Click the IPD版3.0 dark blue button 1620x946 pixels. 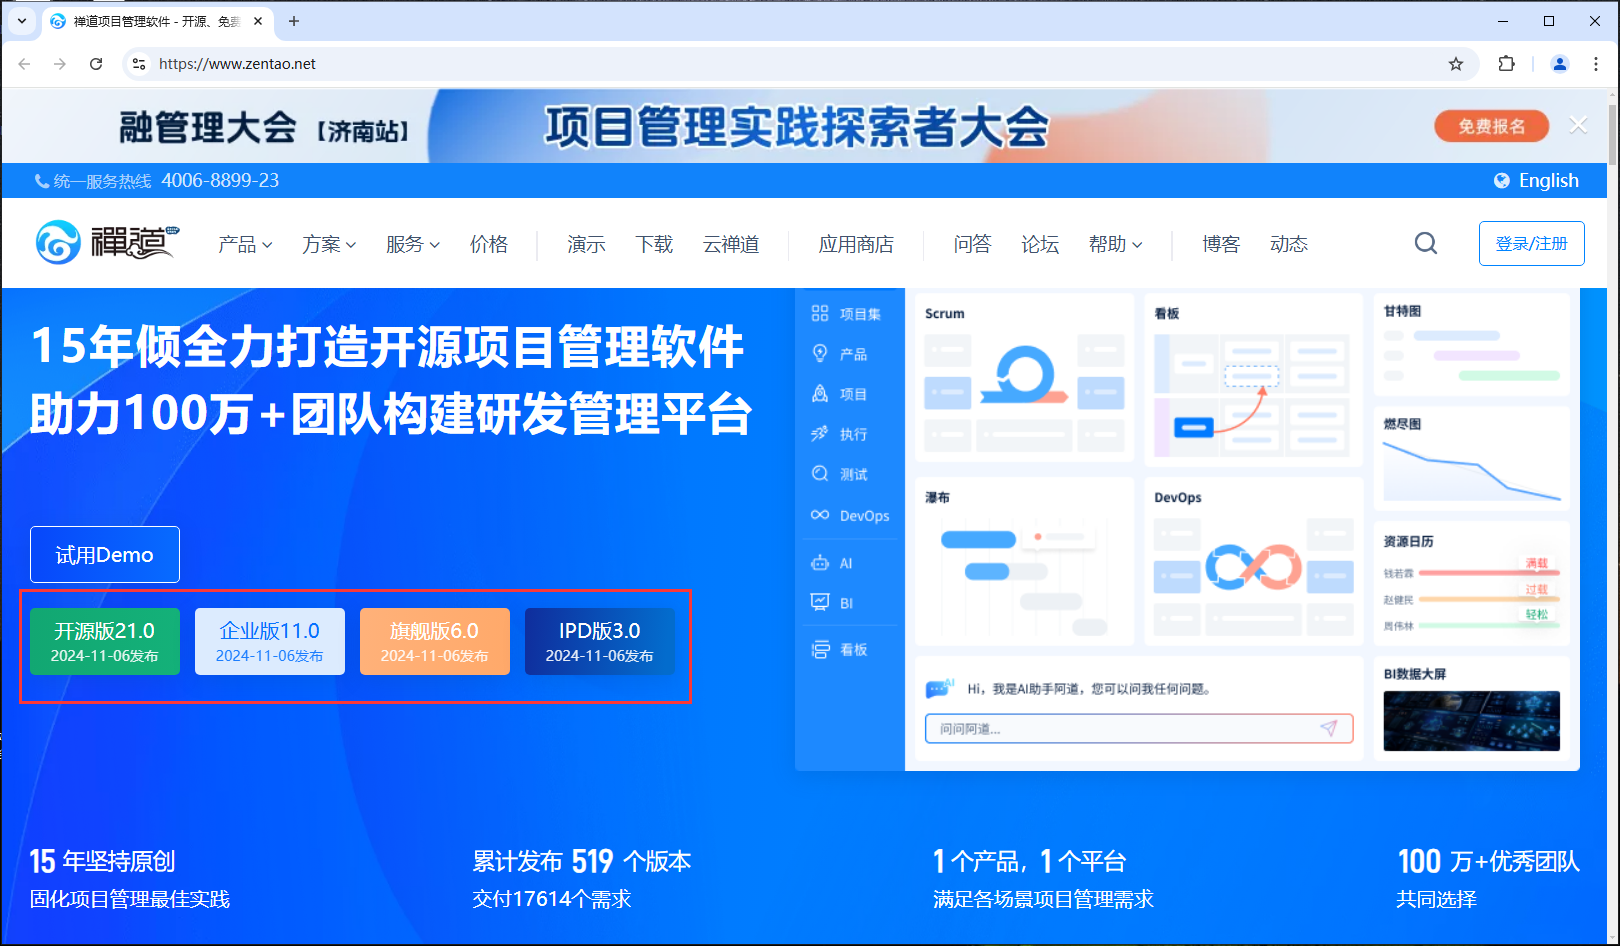coord(600,641)
